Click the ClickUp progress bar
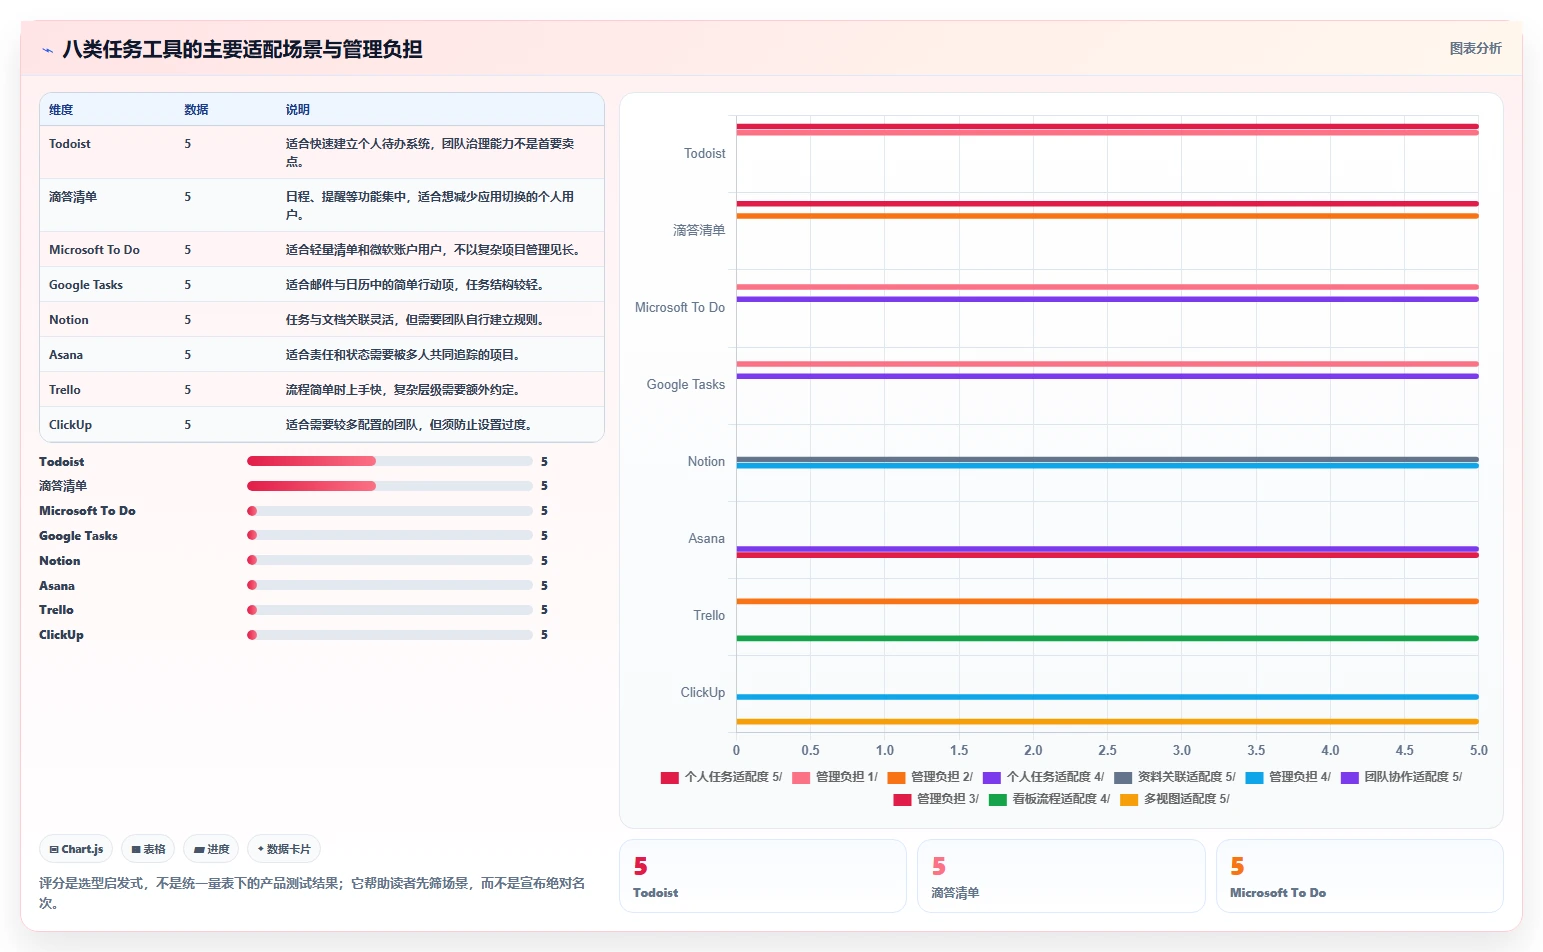This screenshot has height=952, width=1543. tap(390, 635)
